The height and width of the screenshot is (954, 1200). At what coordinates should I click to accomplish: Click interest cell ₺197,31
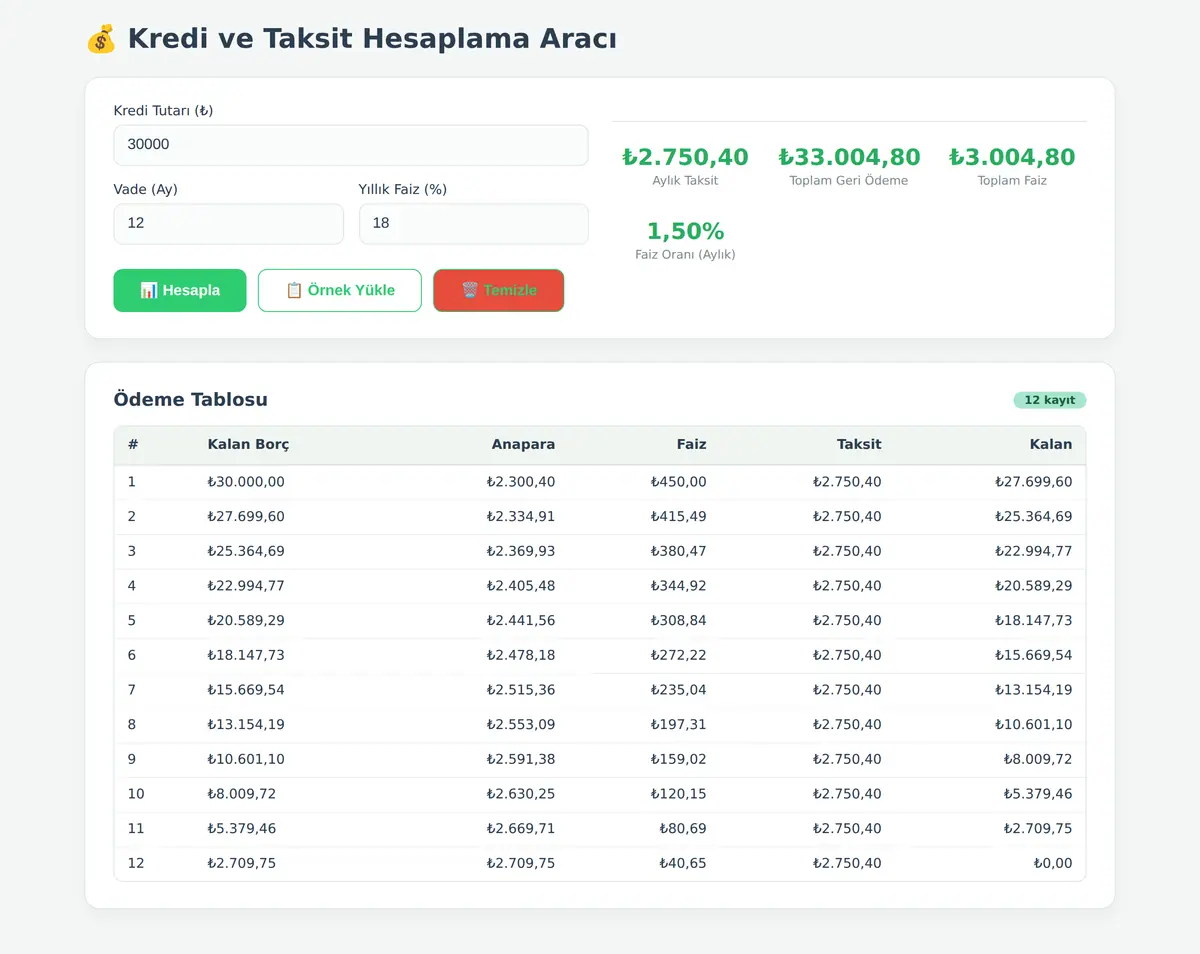(x=679, y=724)
